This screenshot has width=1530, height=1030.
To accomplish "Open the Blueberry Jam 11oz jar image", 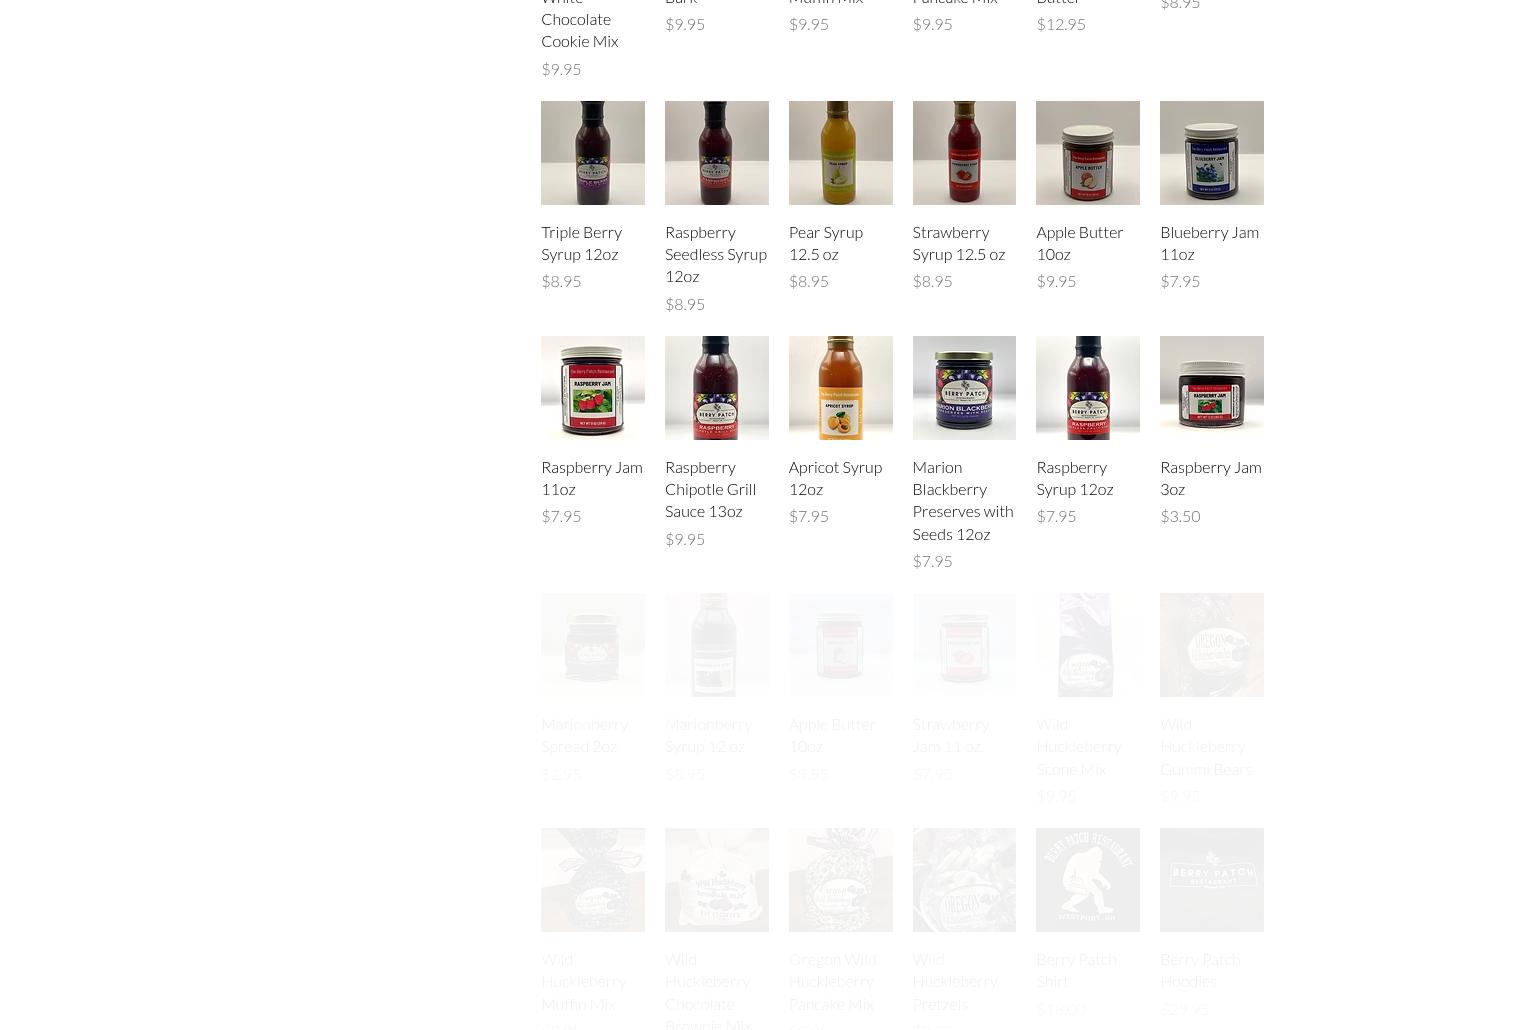I will 1212,152.
